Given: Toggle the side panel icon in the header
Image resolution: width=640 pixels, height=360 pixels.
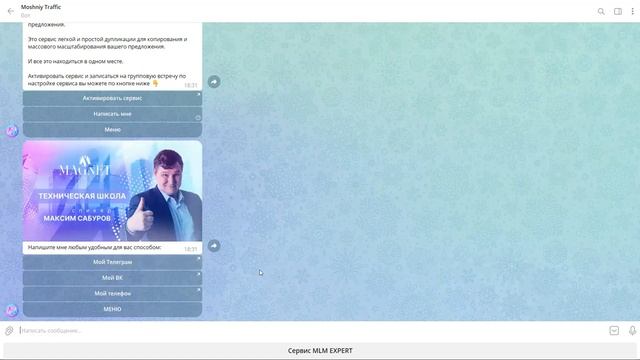Looking at the screenshot, I should point(618,11).
